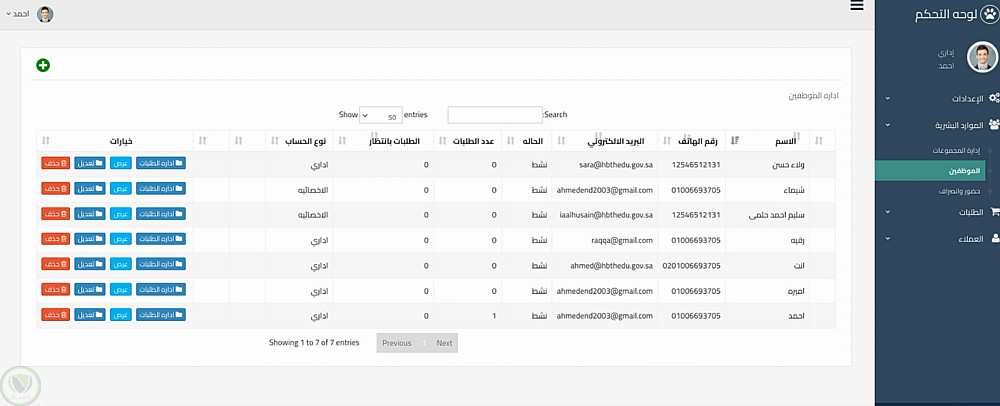Click the Search input field
1000x406 pixels.
(x=495, y=115)
